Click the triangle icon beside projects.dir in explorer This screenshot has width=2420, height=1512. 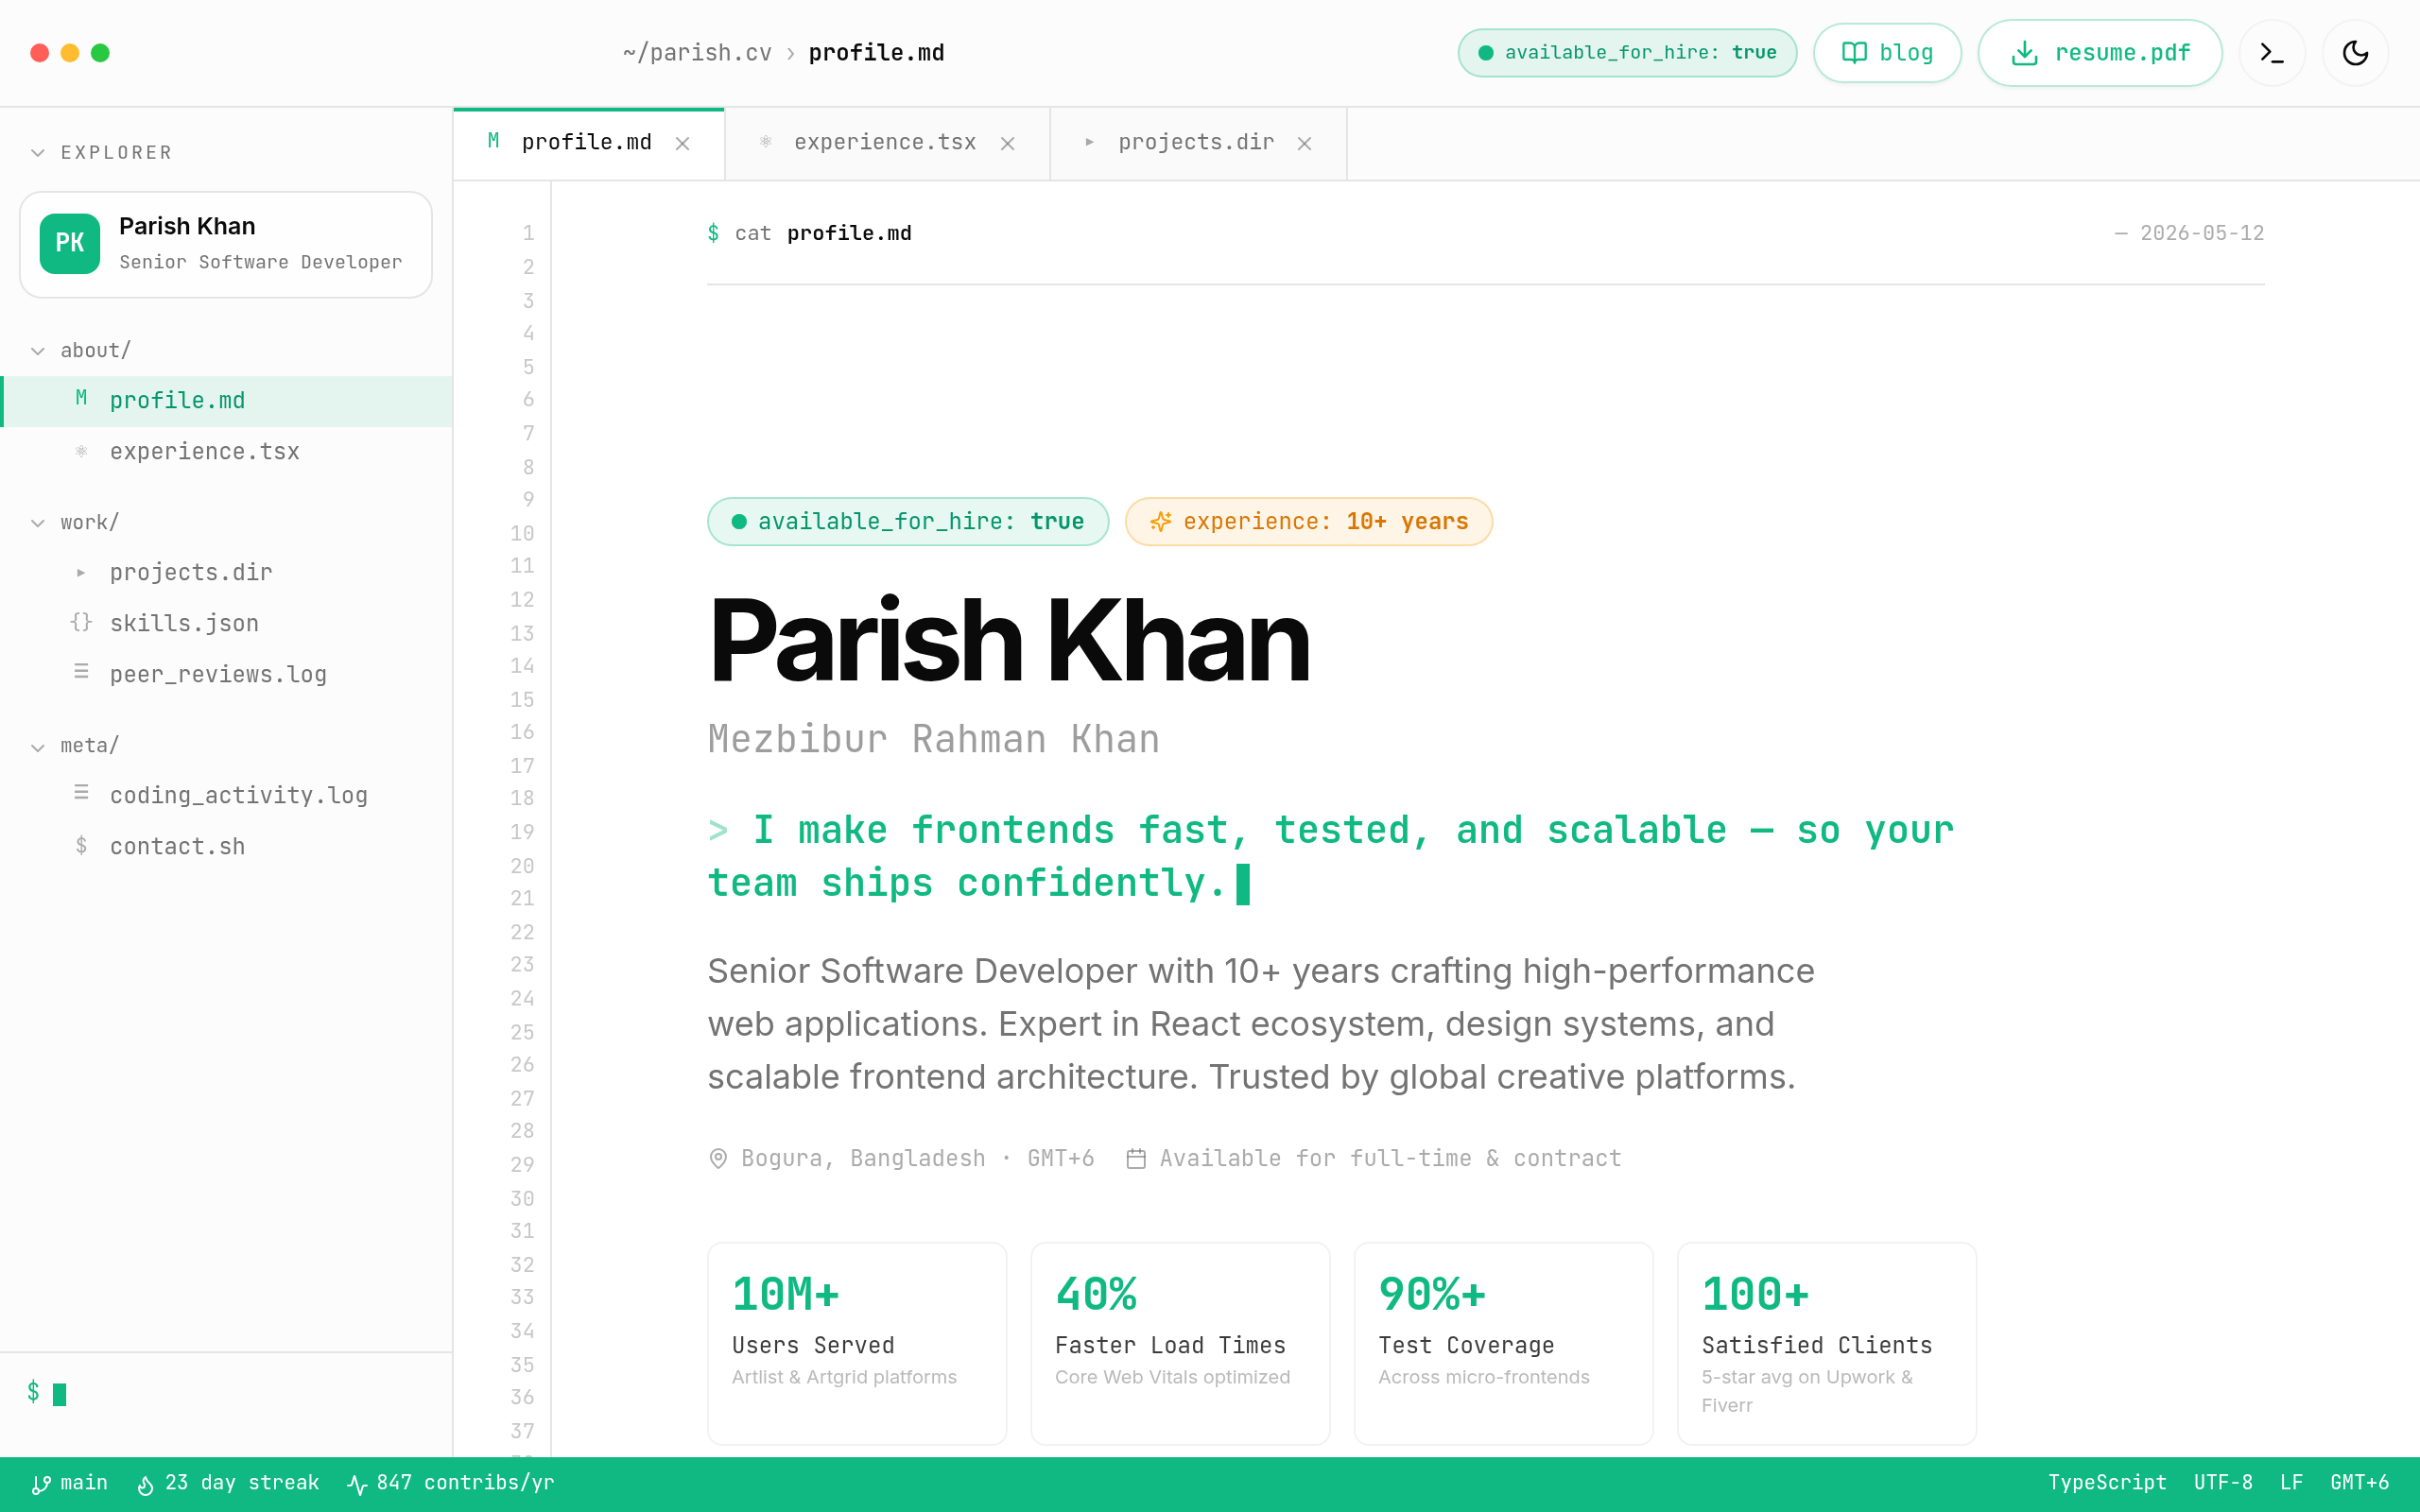coord(81,573)
